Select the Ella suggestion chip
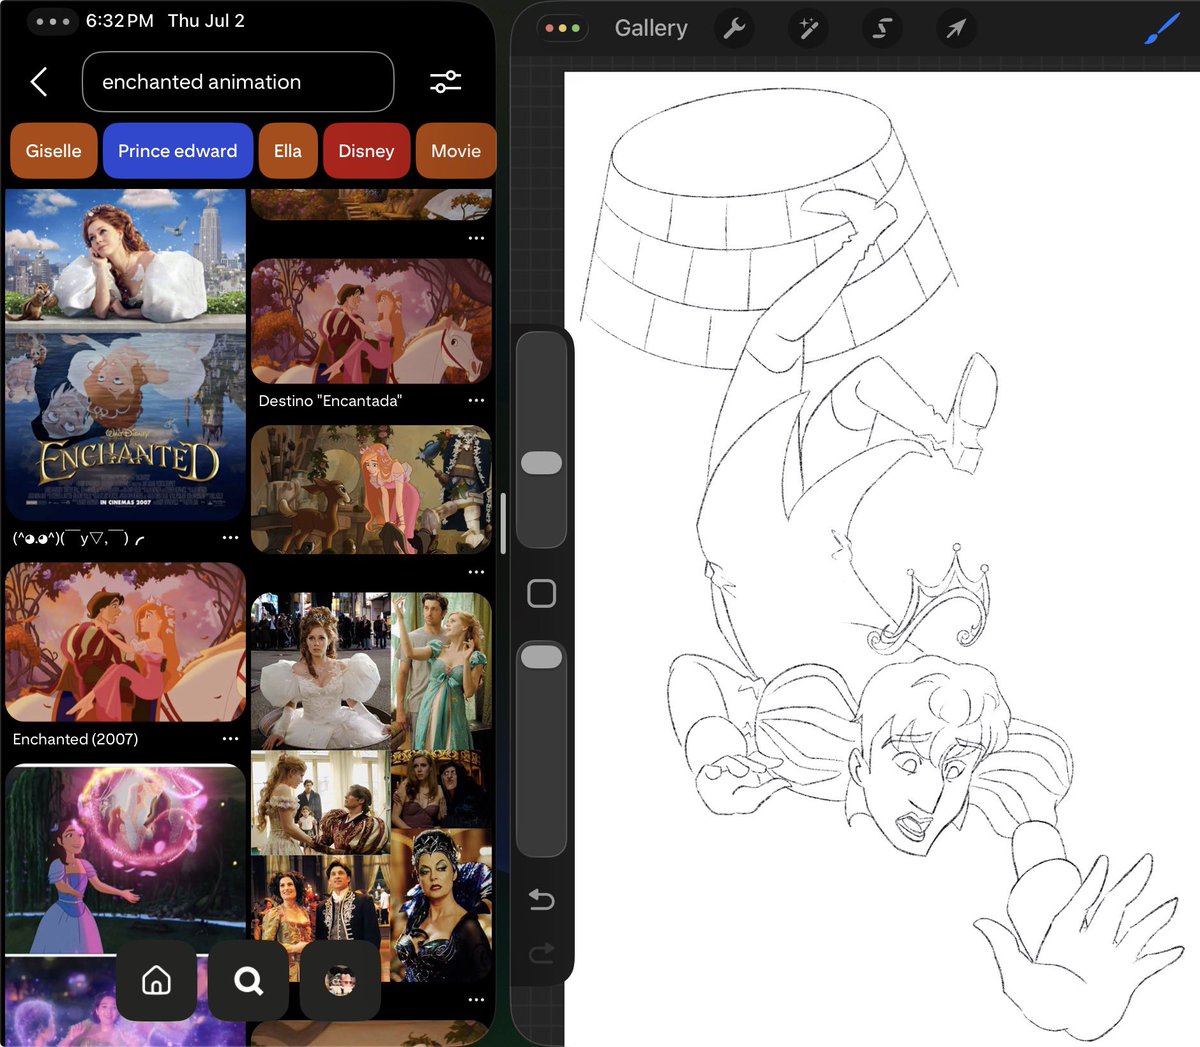Image resolution: width=1200 pixels, height=1047 pixels. (288, 151)
